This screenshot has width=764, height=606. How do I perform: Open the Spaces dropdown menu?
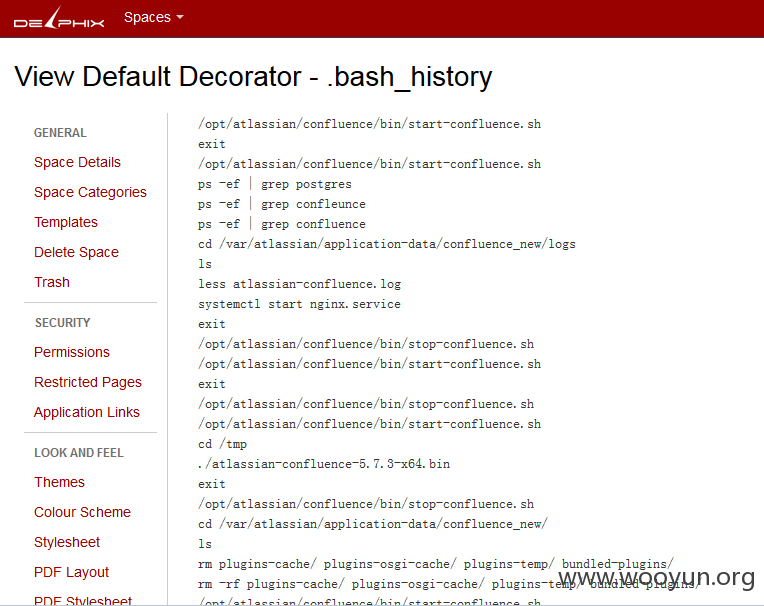(x=153, y=18)
